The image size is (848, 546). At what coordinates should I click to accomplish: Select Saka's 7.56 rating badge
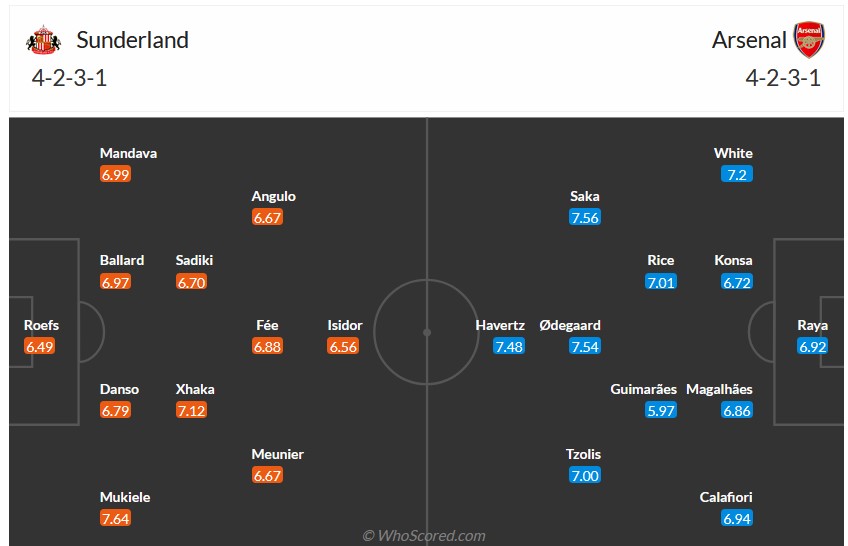click(x=585, y=217)
